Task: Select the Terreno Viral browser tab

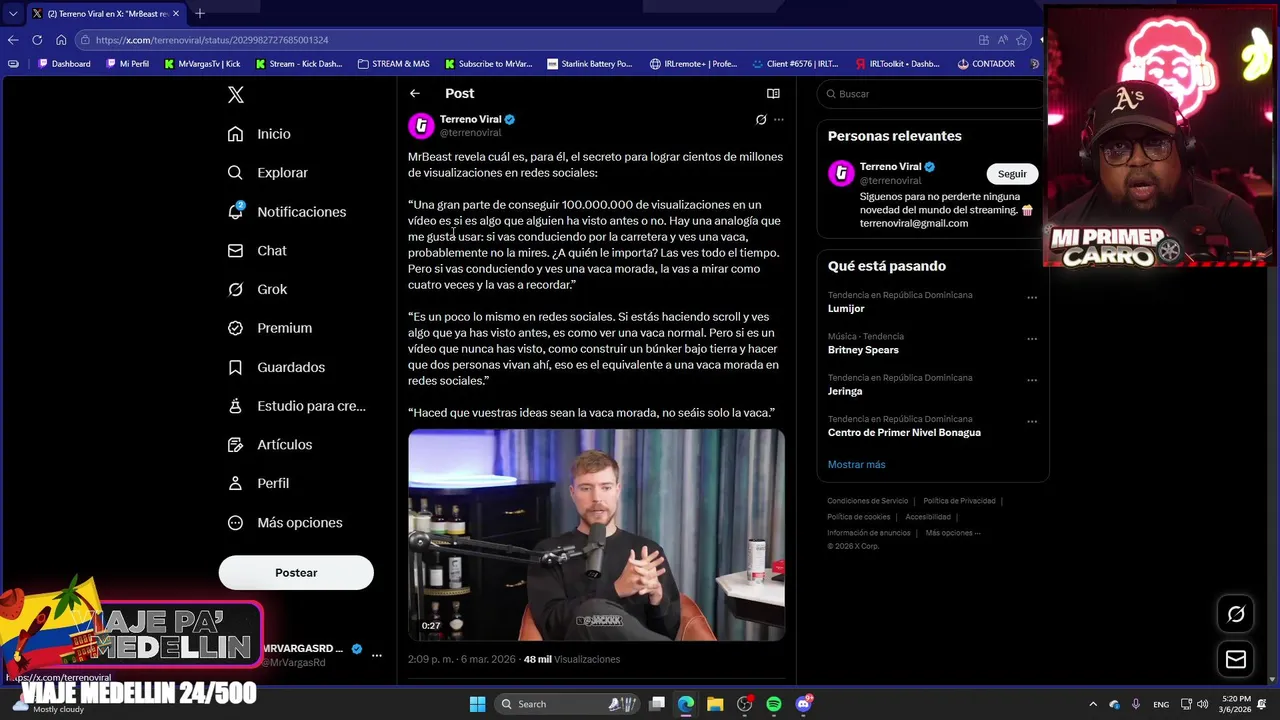Action: (105, 13)
